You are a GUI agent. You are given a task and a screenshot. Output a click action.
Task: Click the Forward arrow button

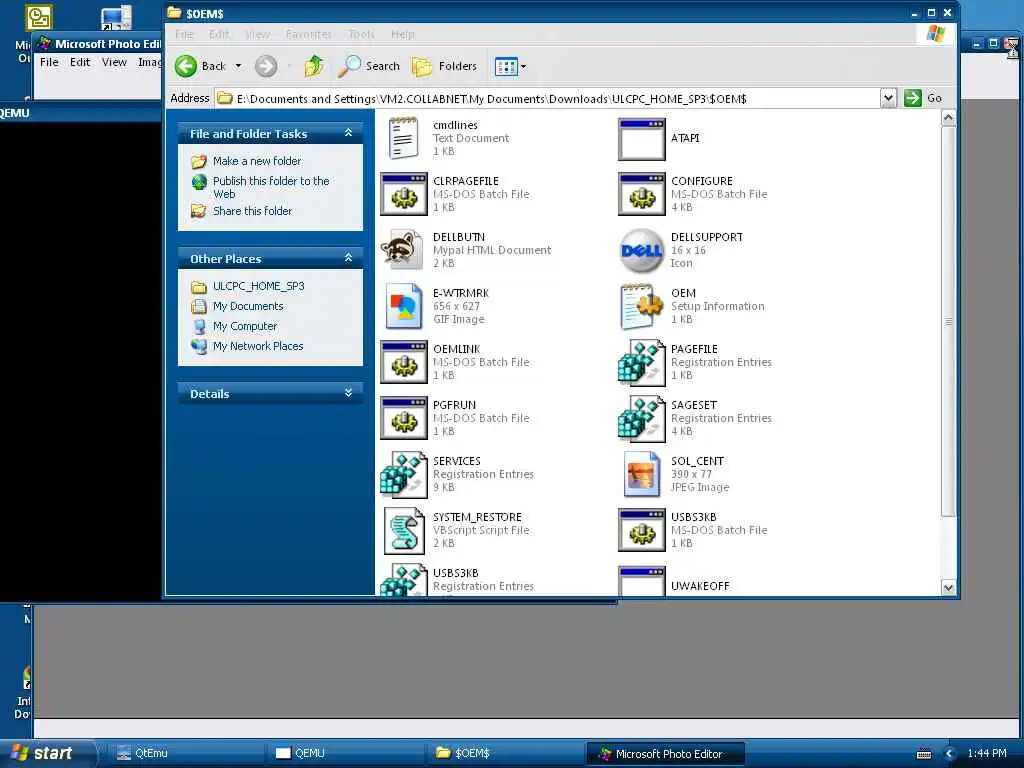tap(266, 66)
